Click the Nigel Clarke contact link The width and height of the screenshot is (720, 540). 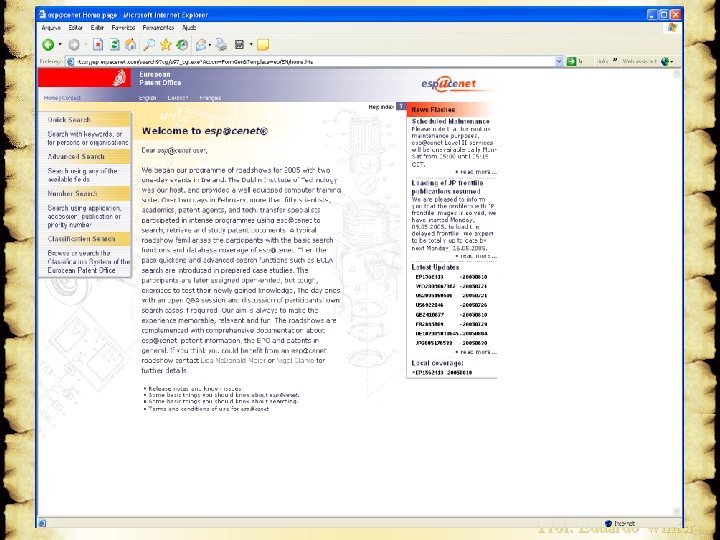pyautogui.click(x=295, y=360)
